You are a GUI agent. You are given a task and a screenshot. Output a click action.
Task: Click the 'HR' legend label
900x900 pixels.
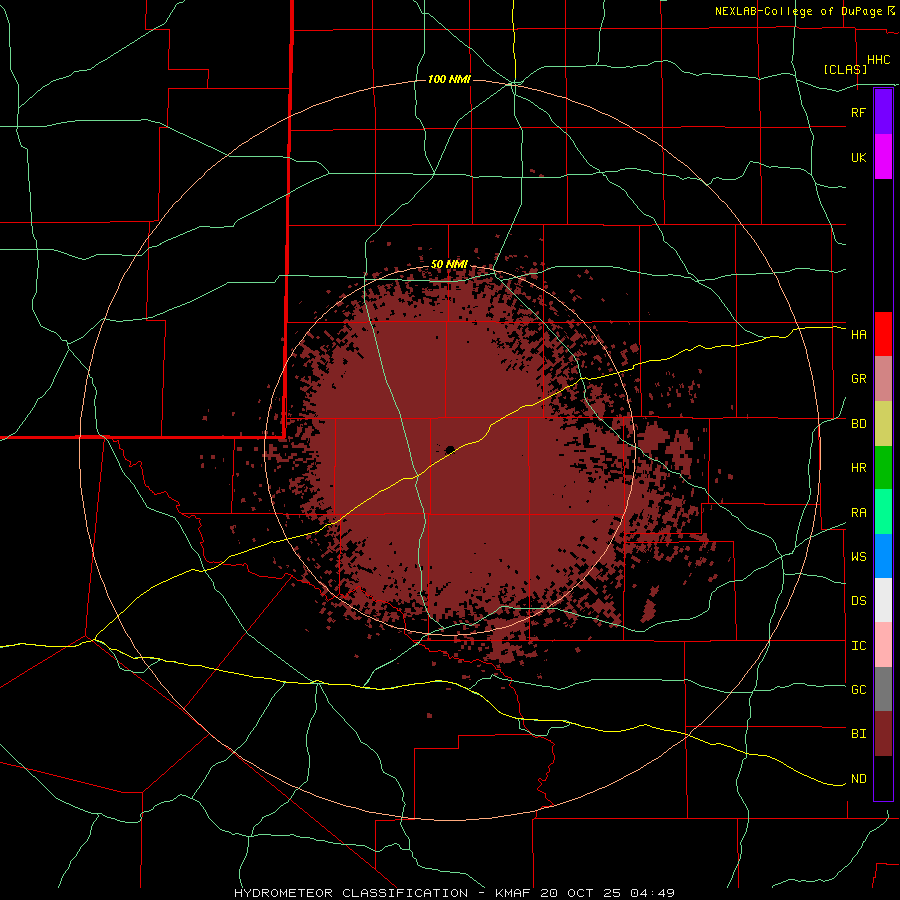tap(858, 468)
